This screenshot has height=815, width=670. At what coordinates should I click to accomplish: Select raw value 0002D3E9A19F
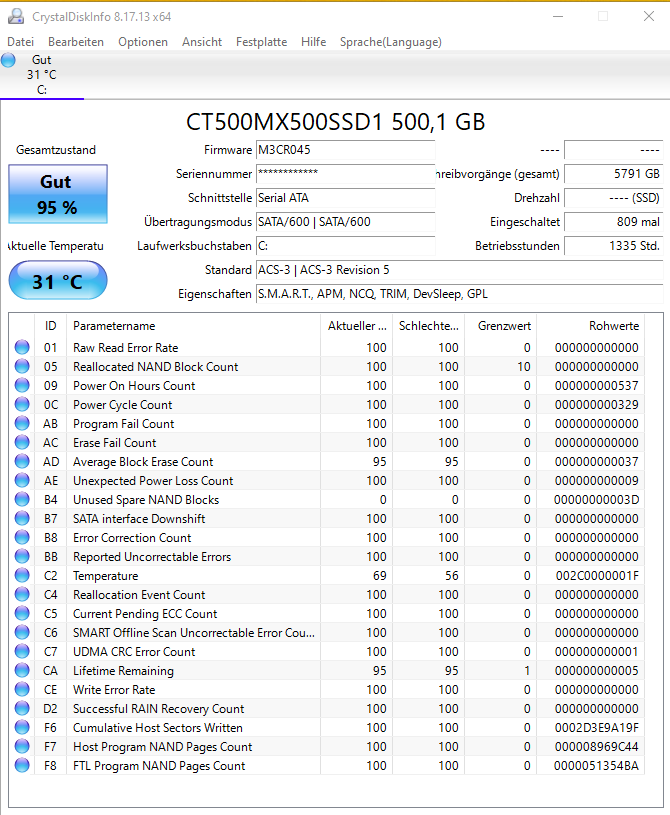[x=597, y=728]
